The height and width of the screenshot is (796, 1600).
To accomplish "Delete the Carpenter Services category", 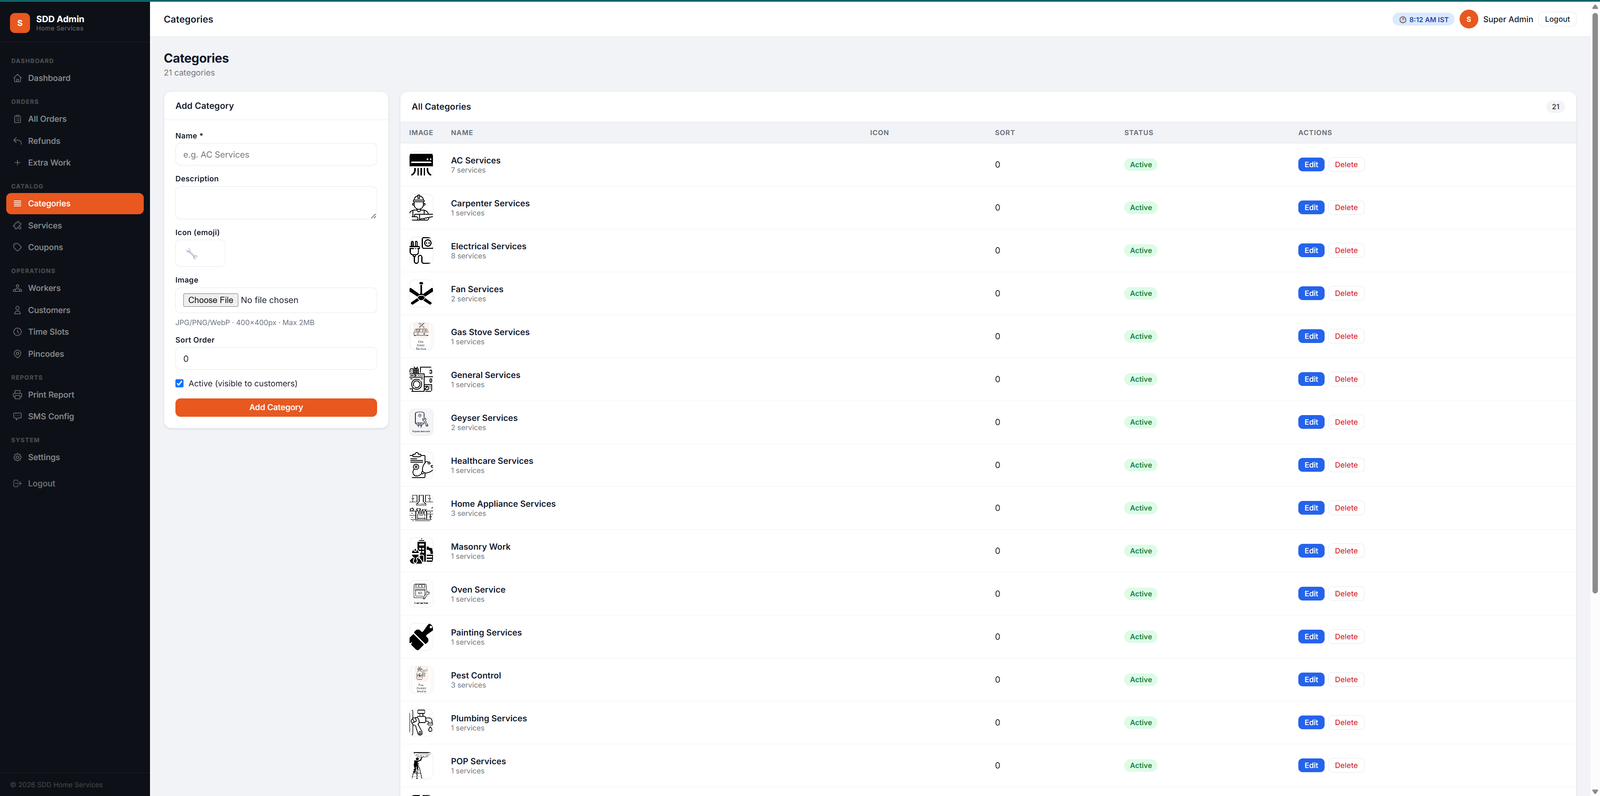I will [1346, 208].
